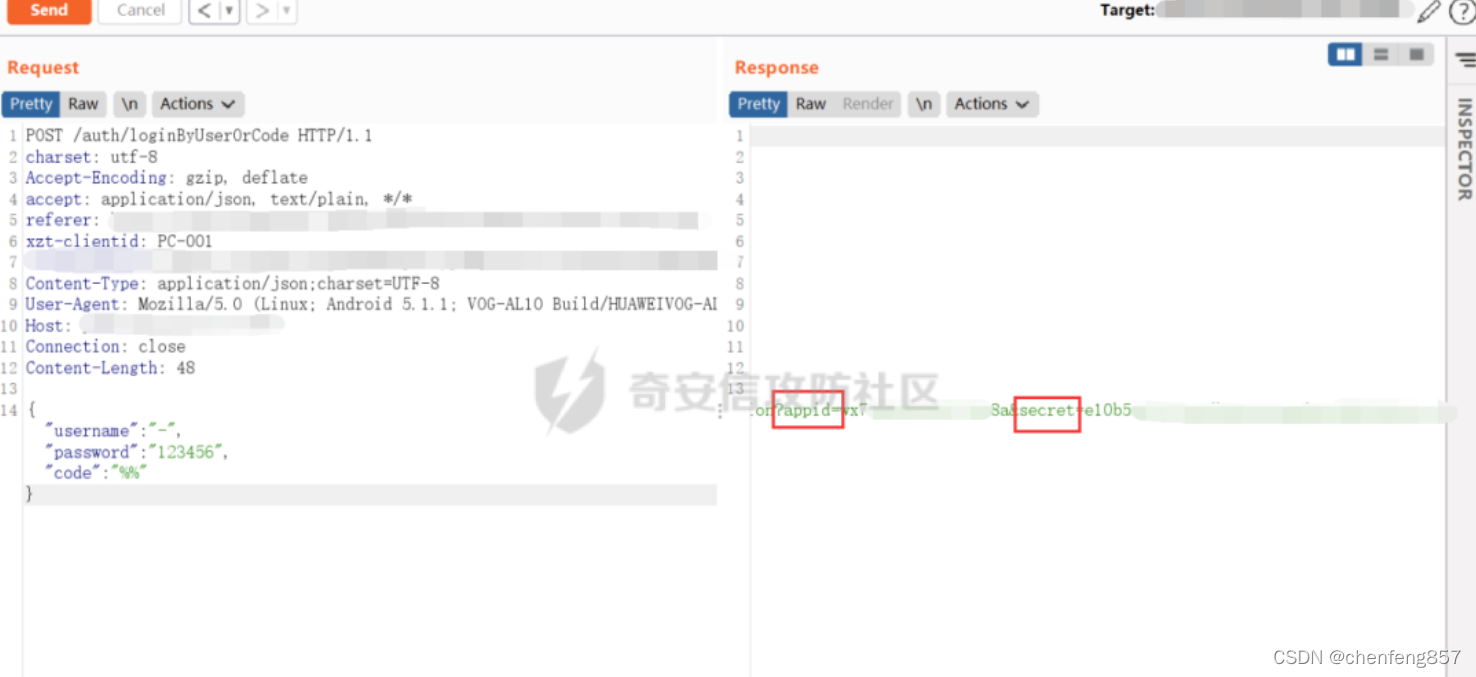Edit target with pencil icon
Viewport: 1476px width, 677px height.
point(1430,11)
